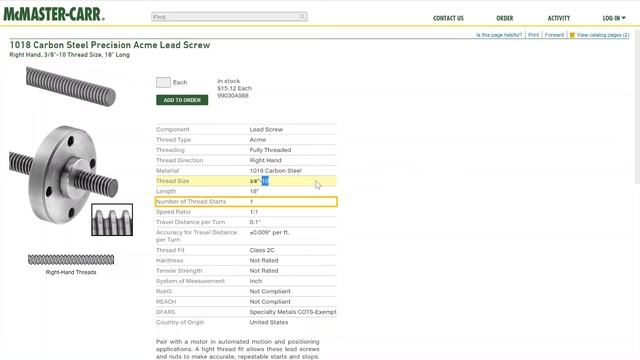The width and height of the screenshot is (640, 360).
Task: Click the Add to Order button
Action: (x=182, y=100)
